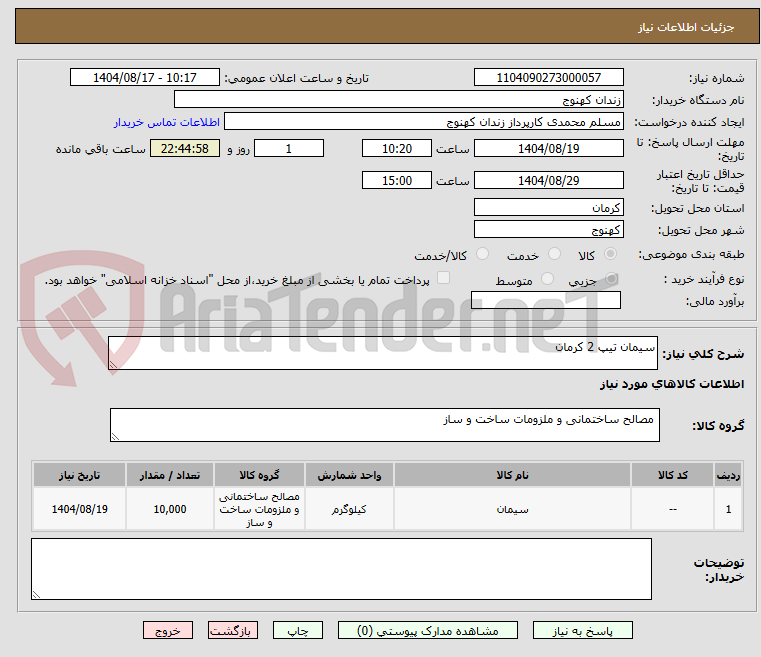
Task: Select the خدمت radio button
Action: point(554,254)
